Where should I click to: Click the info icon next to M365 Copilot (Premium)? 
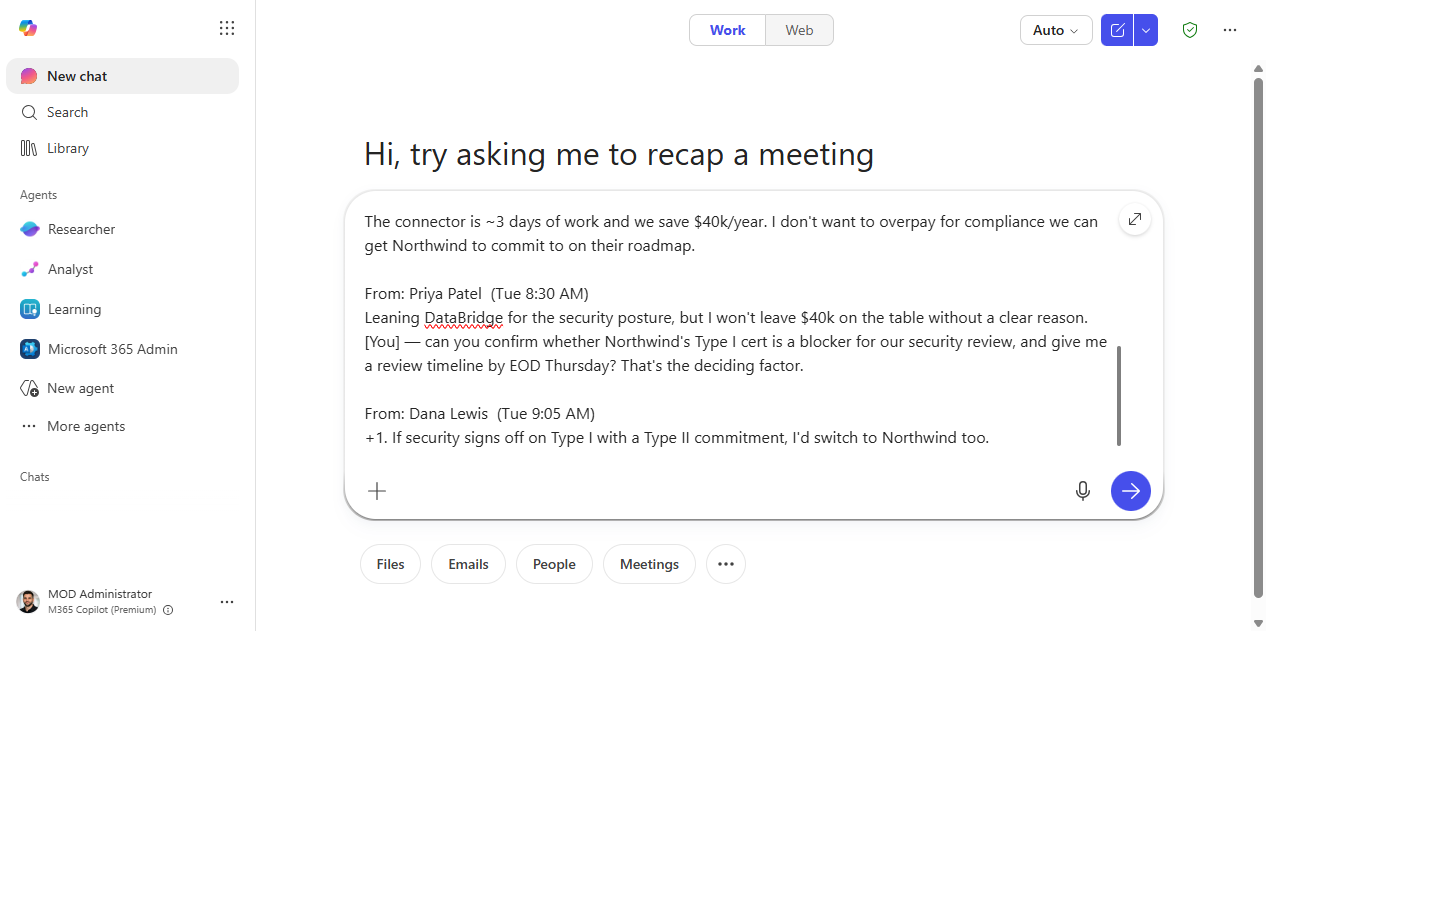point(168,610)
